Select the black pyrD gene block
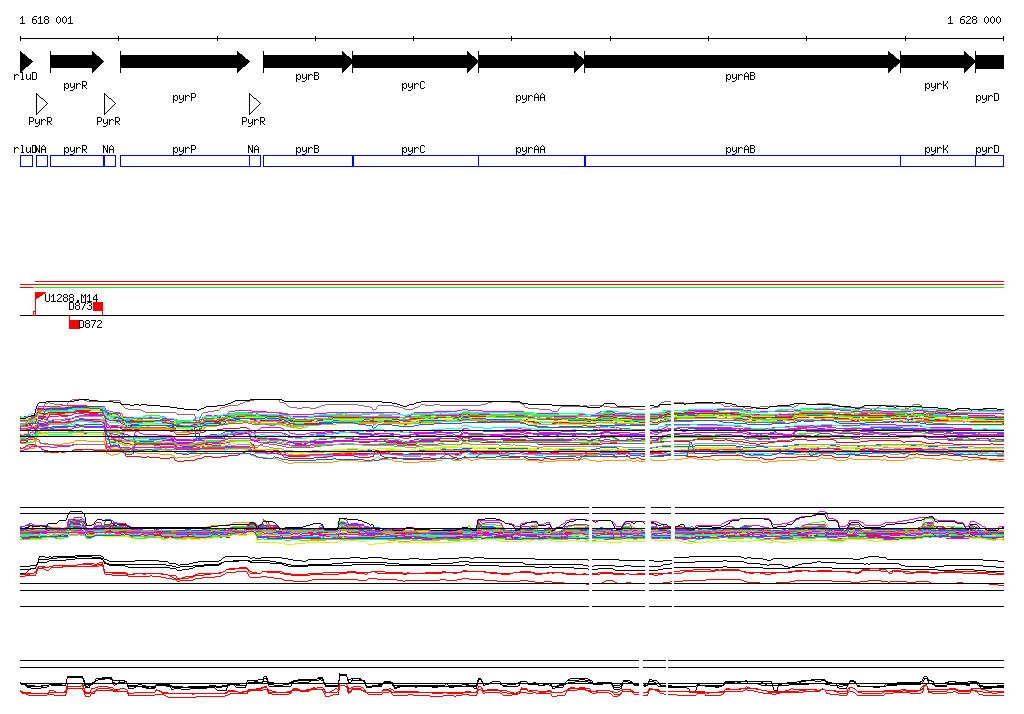The height and width of the screenshot is (714, 1024). tap(989, 62)
